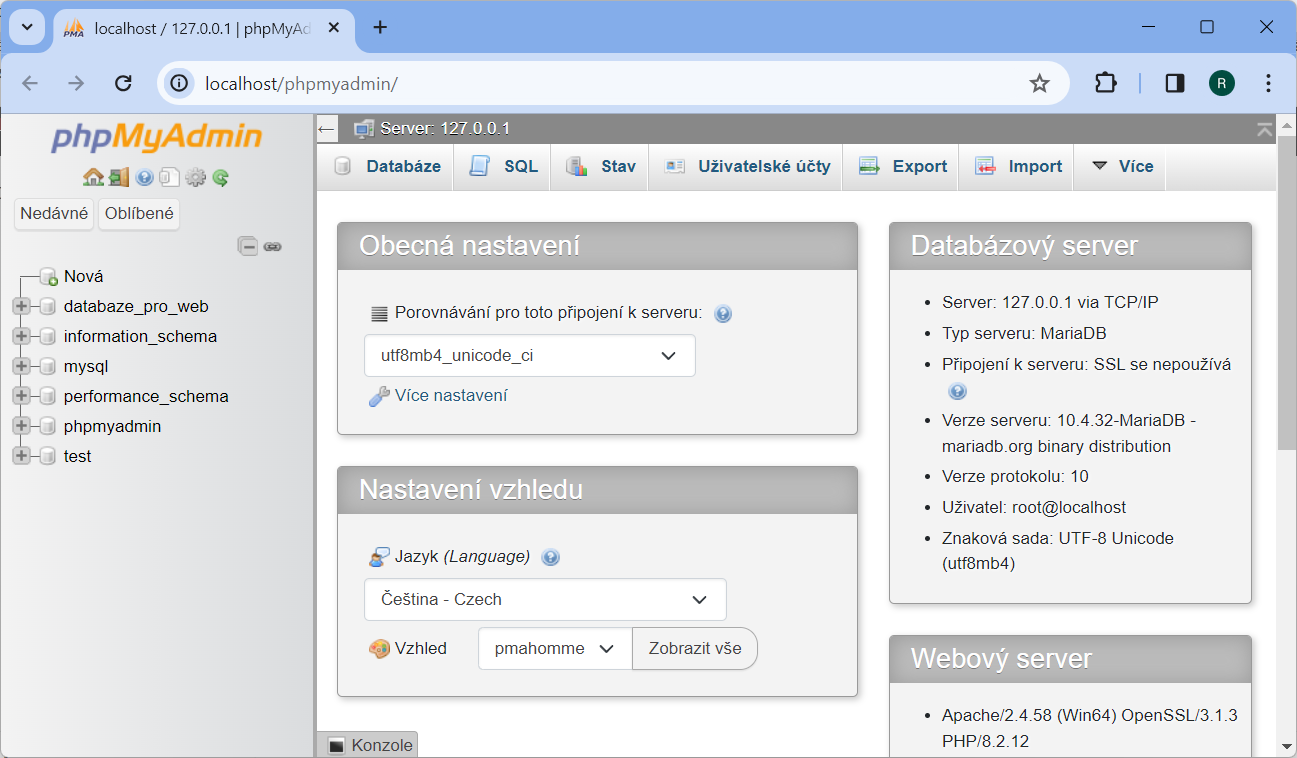Image resolution: width=1297 pixels, height=758 pixels.
Task: Open phpMyAdmin documentation question-mark icon in sidebar
Action: tap(144, 177)
